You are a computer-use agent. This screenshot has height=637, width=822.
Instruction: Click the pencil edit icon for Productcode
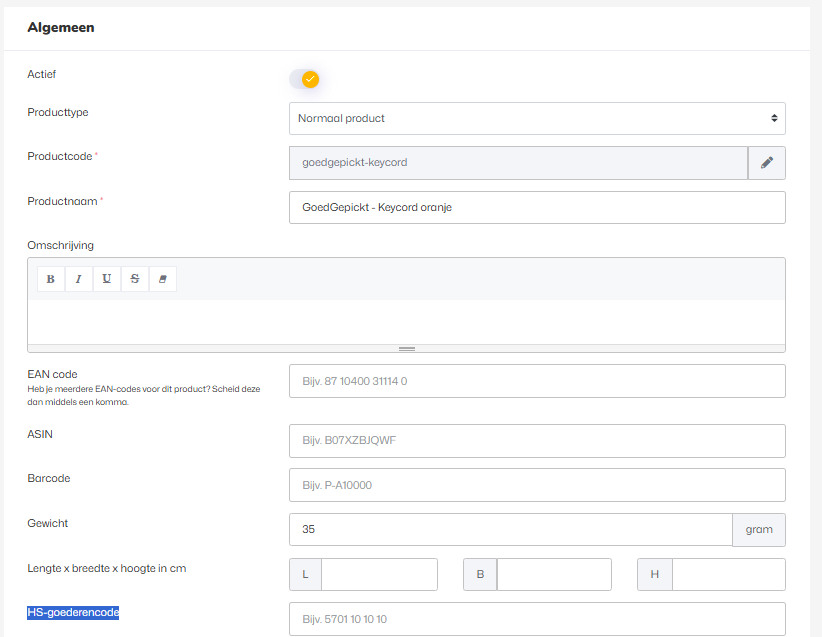767,163
